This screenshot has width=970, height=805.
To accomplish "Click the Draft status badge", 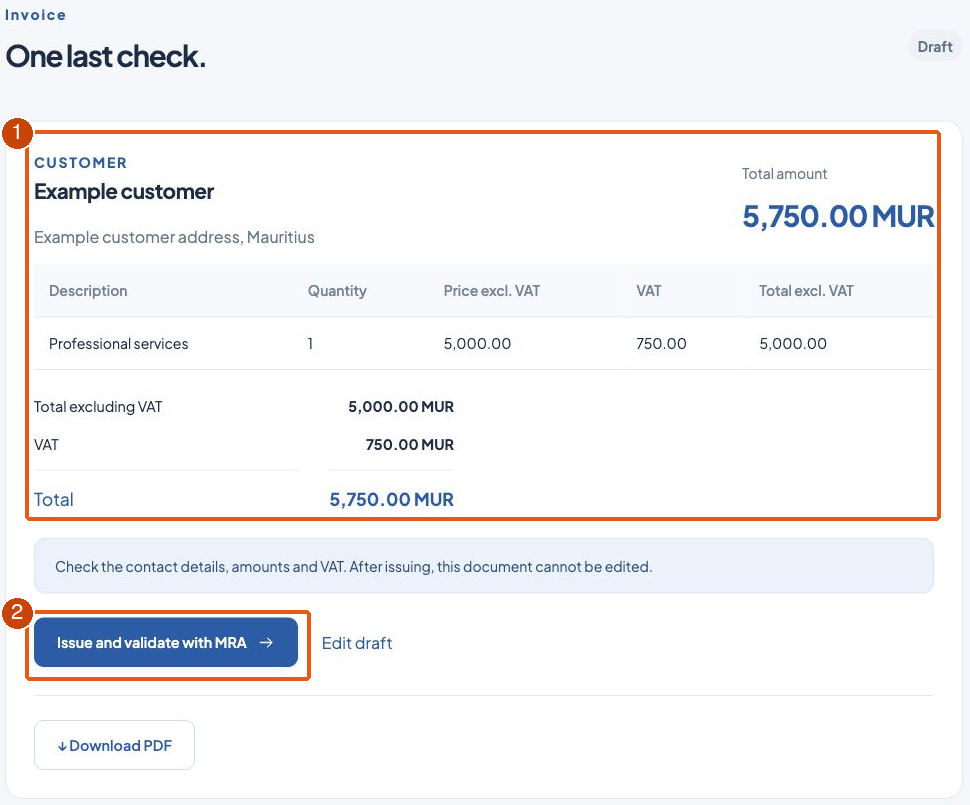I will click(934, 47).
